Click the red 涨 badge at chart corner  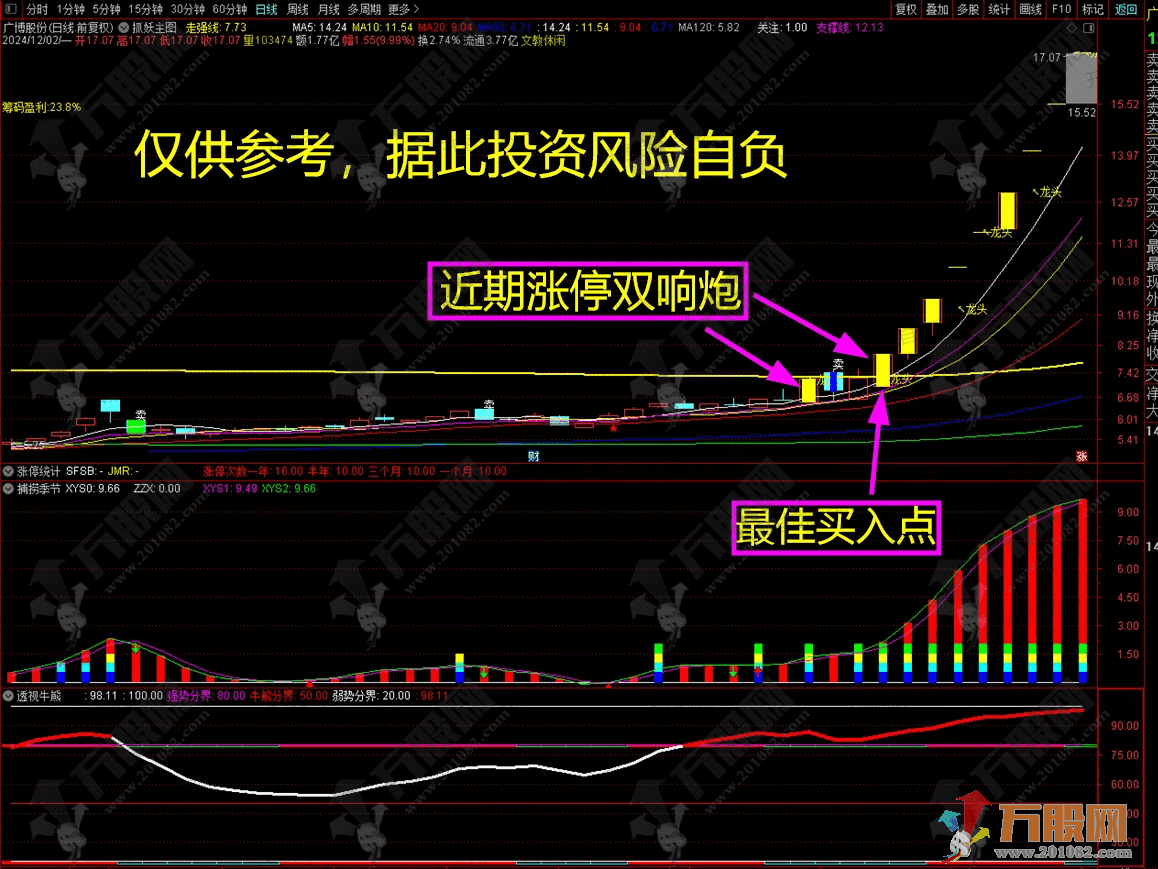pyautogui.click(x=1082, y=456)
